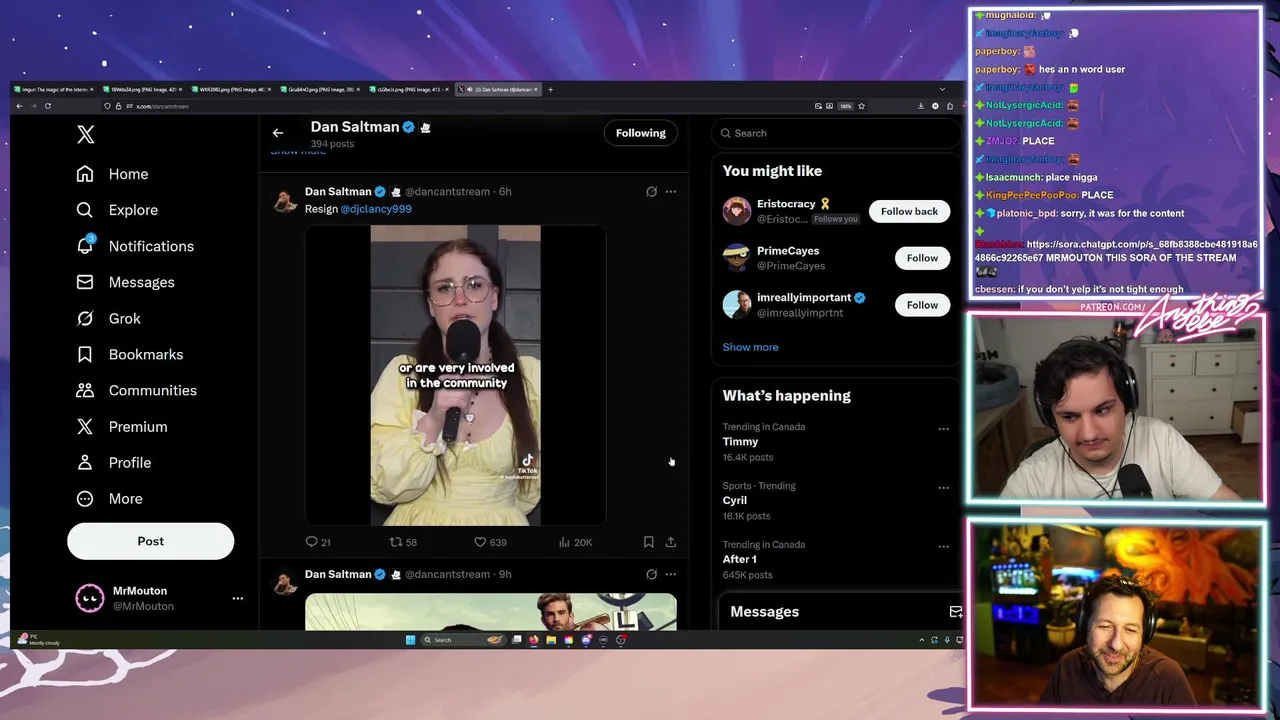
Task: Click the Following button for Dan Saltman
Action: [640, 133]
